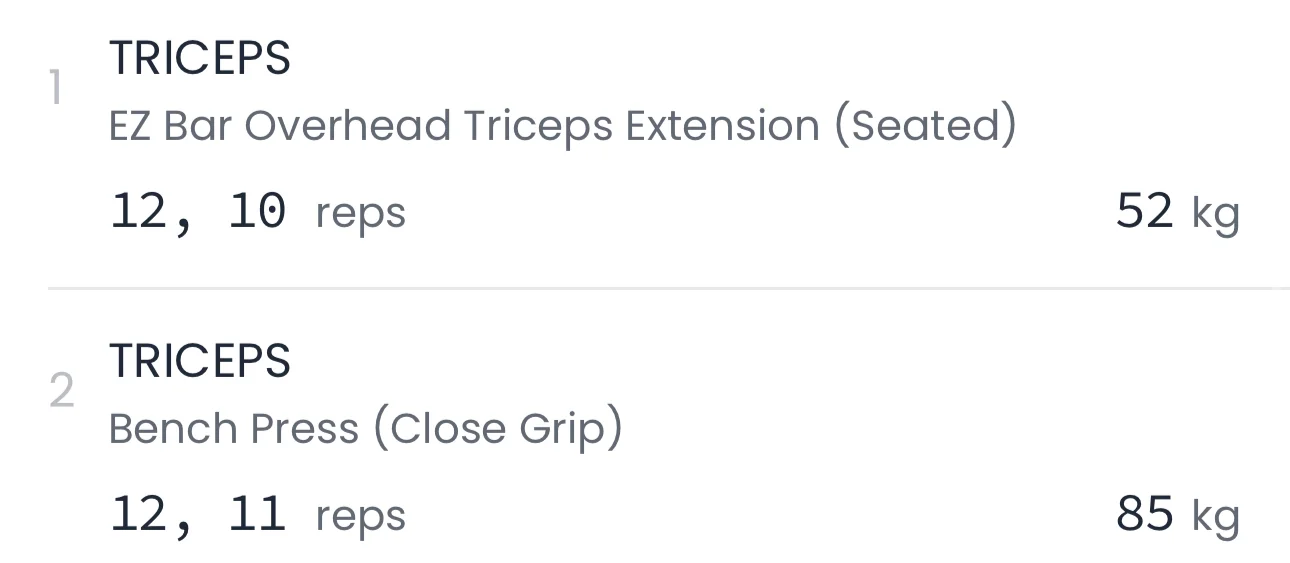The height and width of the screenshot is (563, 1290).
Task: Click the row number 1 index
Action: (56, 90)
